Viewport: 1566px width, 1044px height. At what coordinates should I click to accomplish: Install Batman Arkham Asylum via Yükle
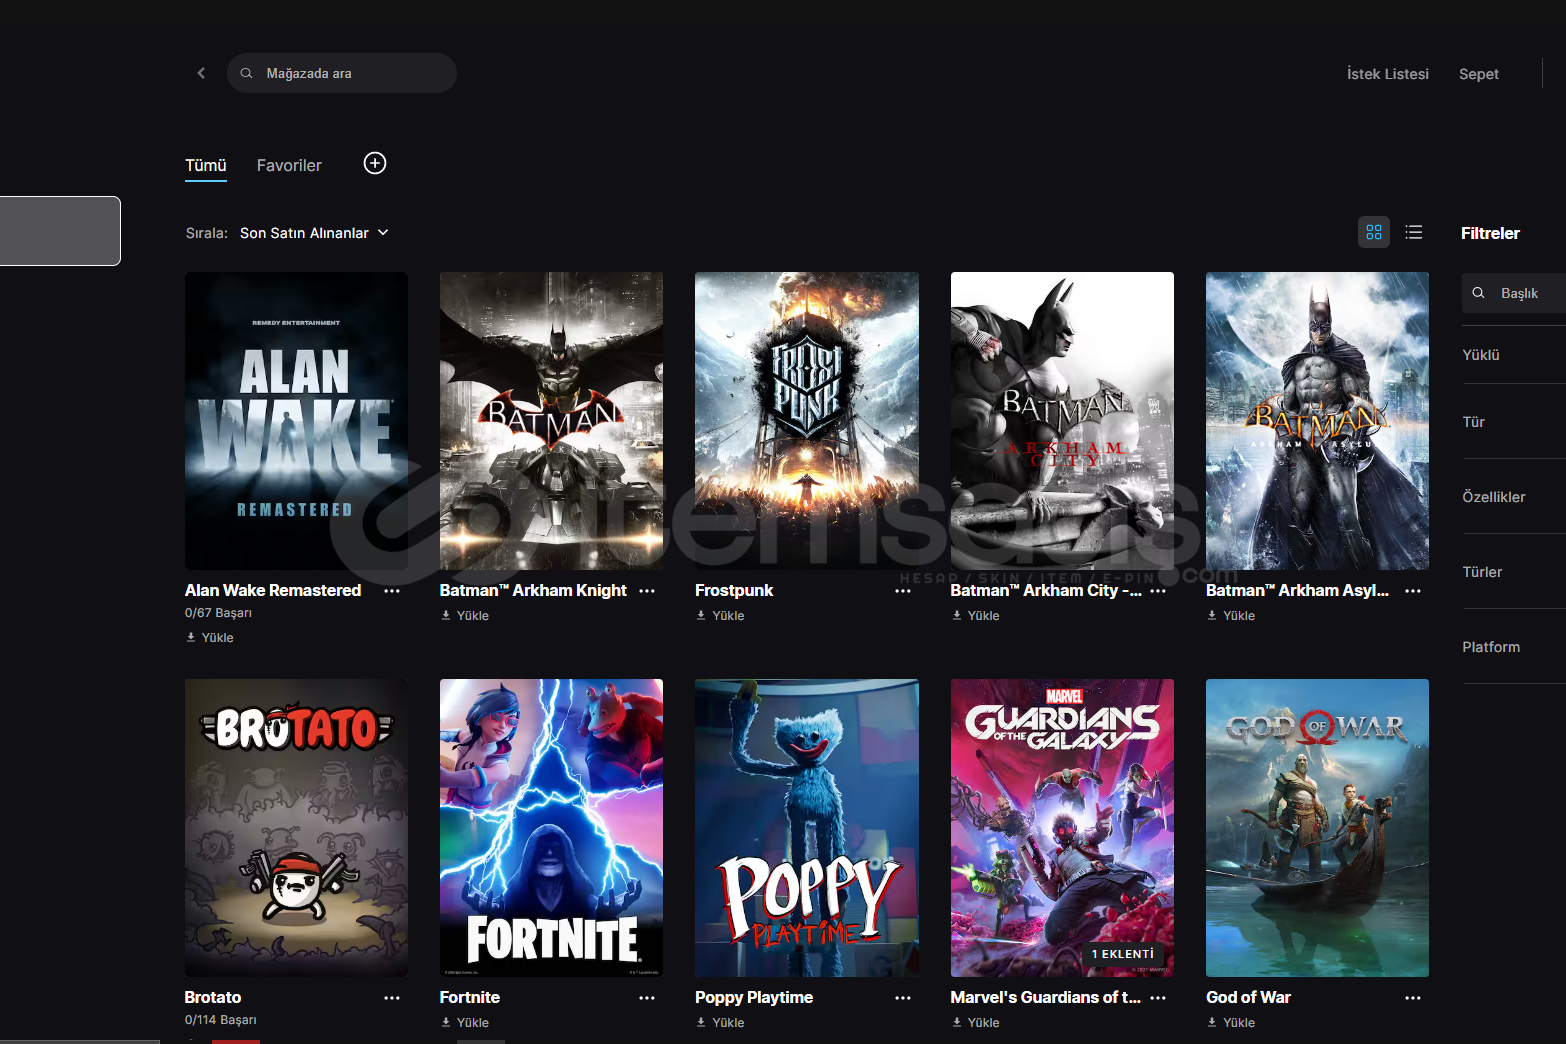tap(1231, 615)
